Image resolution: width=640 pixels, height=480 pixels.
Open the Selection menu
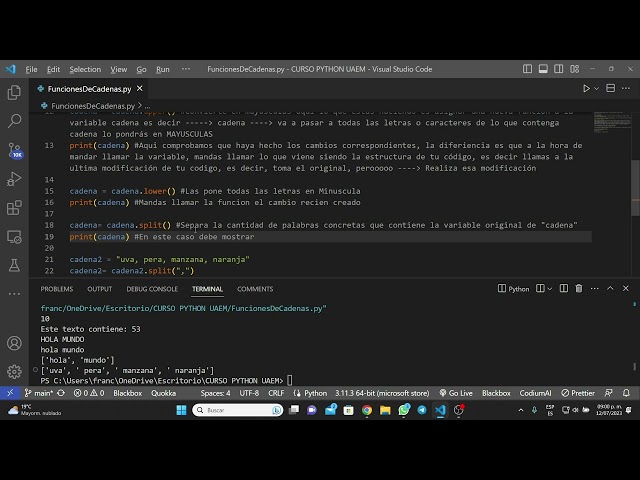(x=85, y=69)
